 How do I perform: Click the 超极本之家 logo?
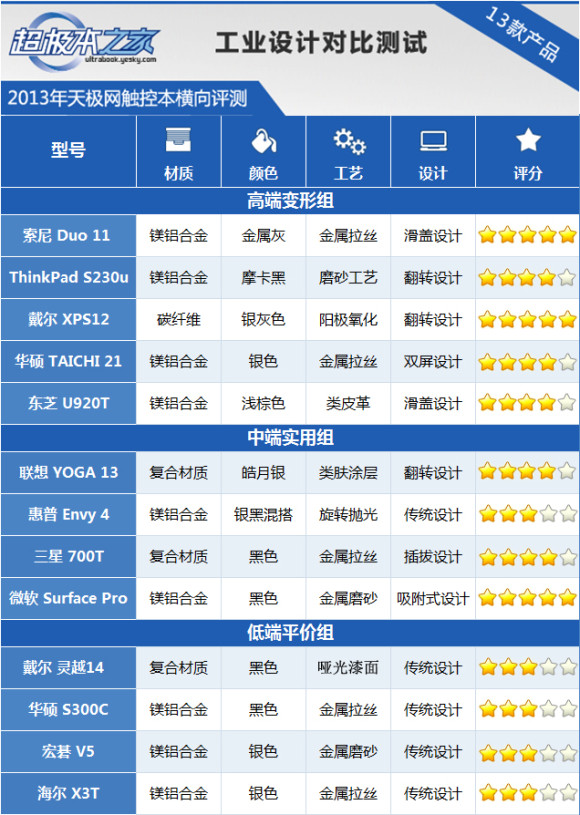point(83,42)
